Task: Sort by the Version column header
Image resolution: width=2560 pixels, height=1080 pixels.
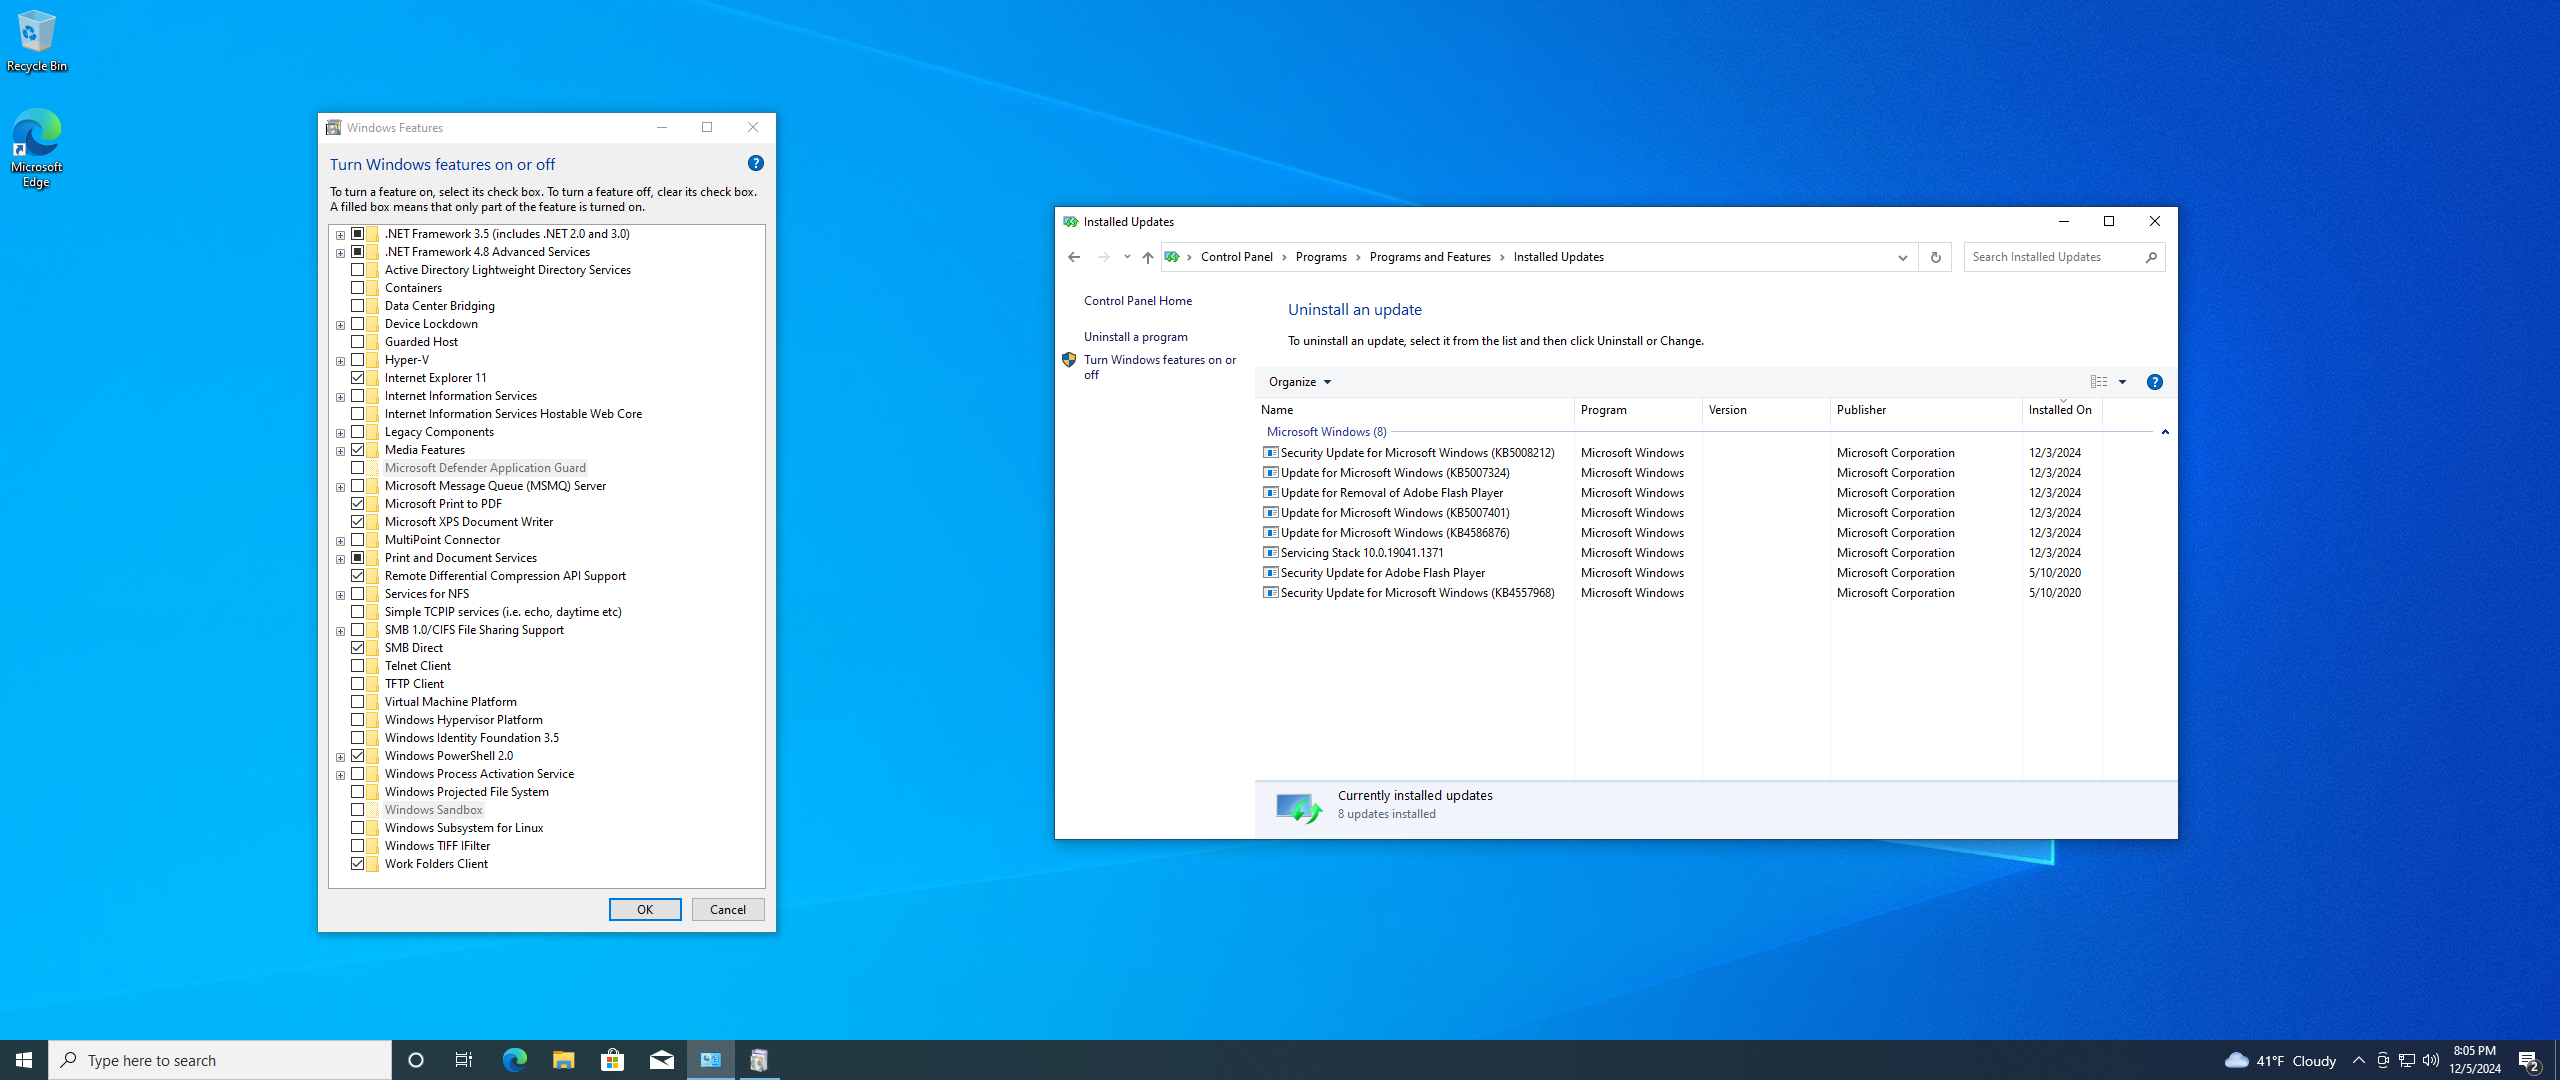Action: click(x=1766, y=410)
